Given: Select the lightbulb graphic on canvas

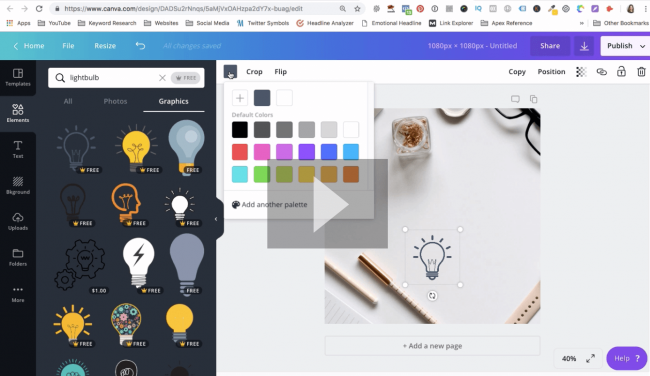Looking at the screenshot, I should click(x=432, y=257).
